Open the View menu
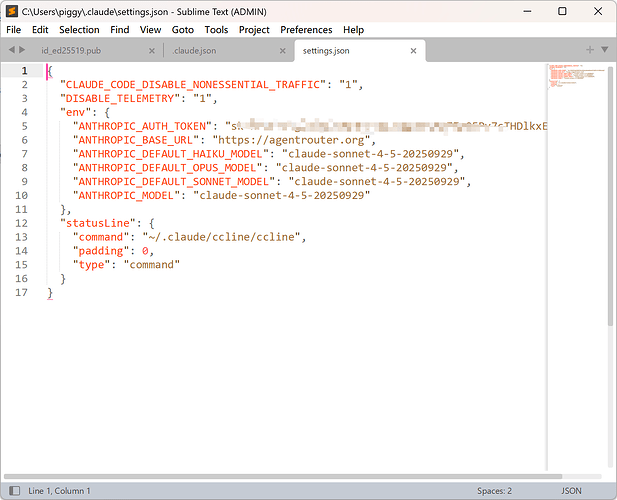Viewport: 617px width, 500px height. tap(150, 30)
